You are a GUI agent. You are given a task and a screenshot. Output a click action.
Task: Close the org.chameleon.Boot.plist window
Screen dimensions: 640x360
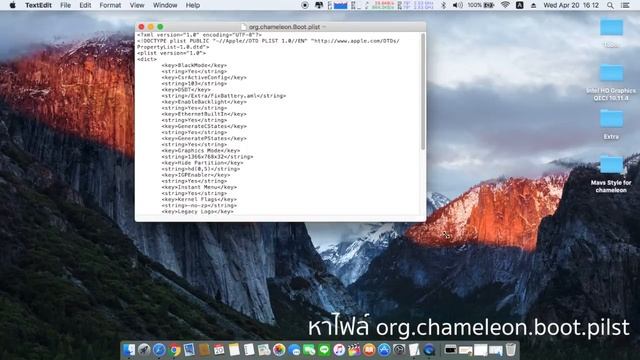[141, 27]
